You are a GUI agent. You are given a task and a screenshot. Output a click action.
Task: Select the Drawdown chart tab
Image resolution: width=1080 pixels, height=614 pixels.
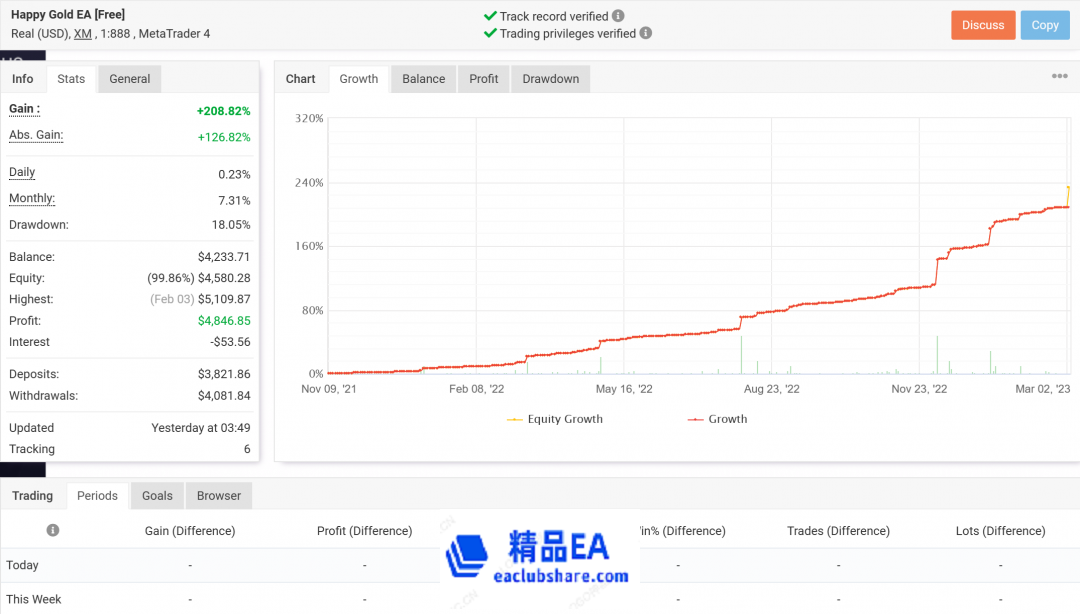550,78
